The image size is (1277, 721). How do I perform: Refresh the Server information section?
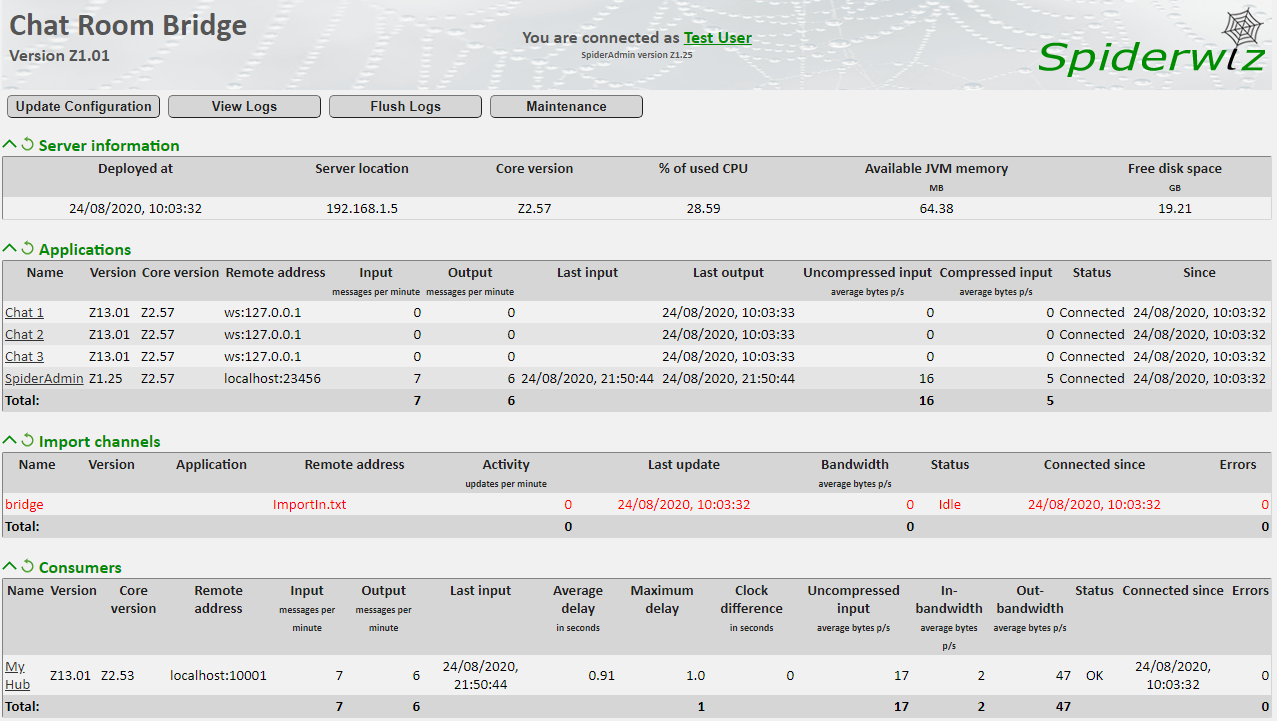pyautogui.click(x=25, y=144)
